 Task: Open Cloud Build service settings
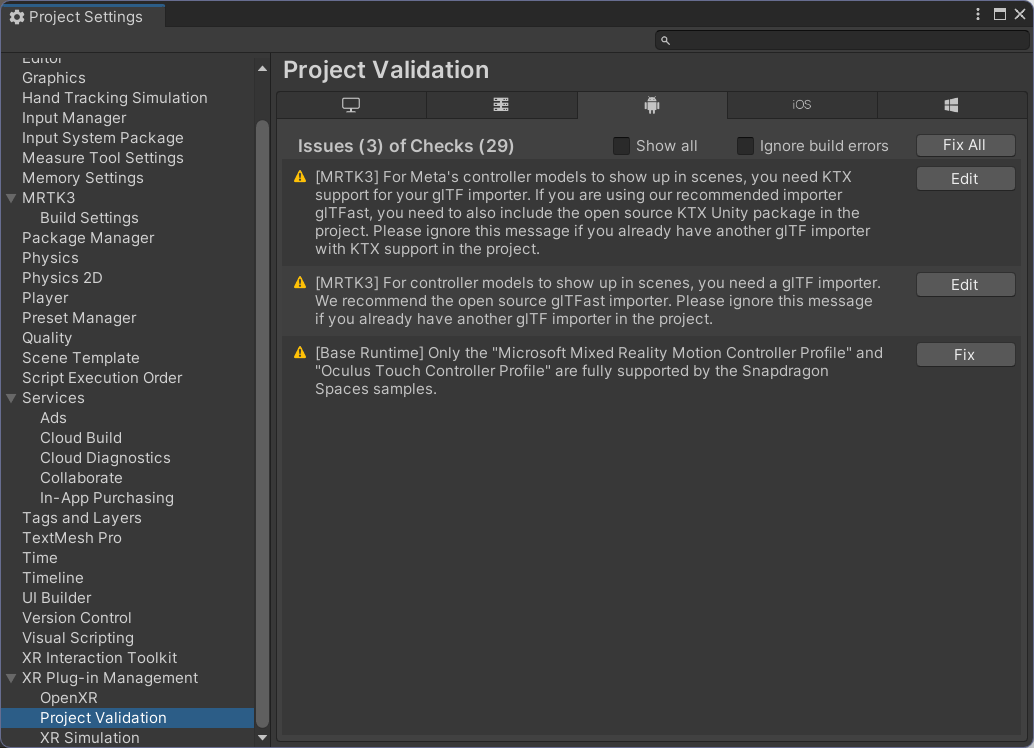(x=80, y=438)
